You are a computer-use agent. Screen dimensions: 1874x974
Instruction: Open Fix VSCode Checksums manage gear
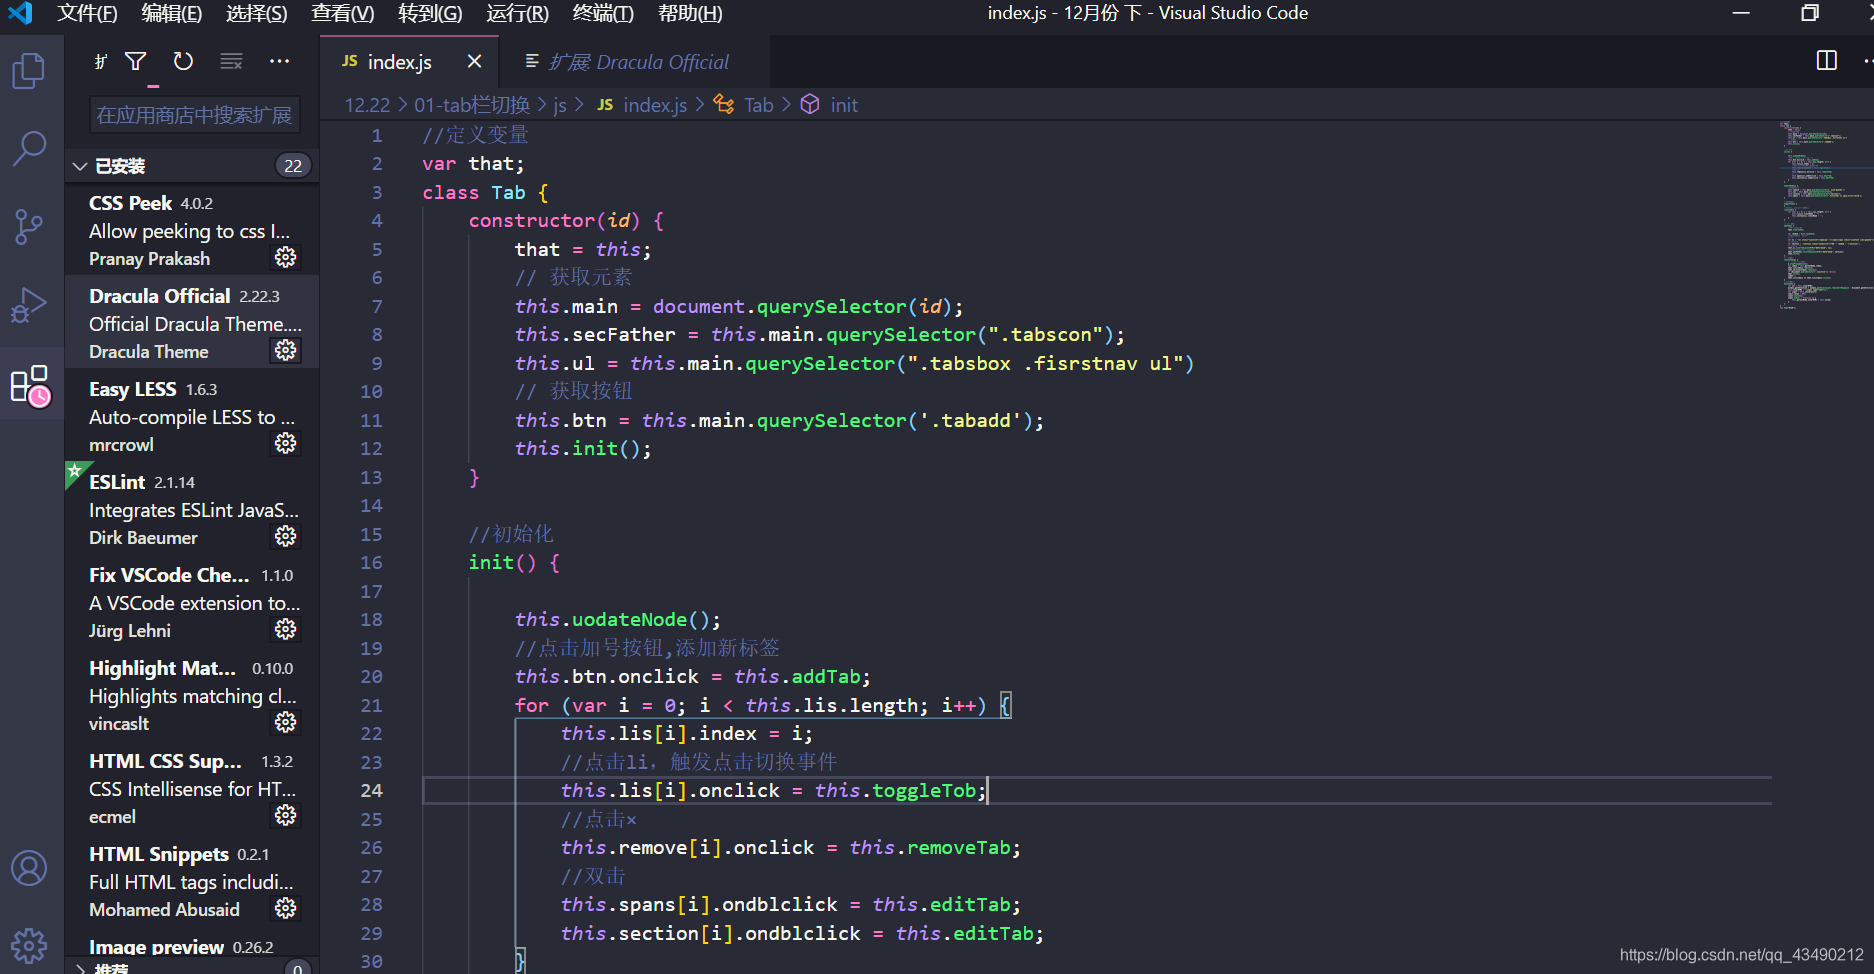point(286,630)
